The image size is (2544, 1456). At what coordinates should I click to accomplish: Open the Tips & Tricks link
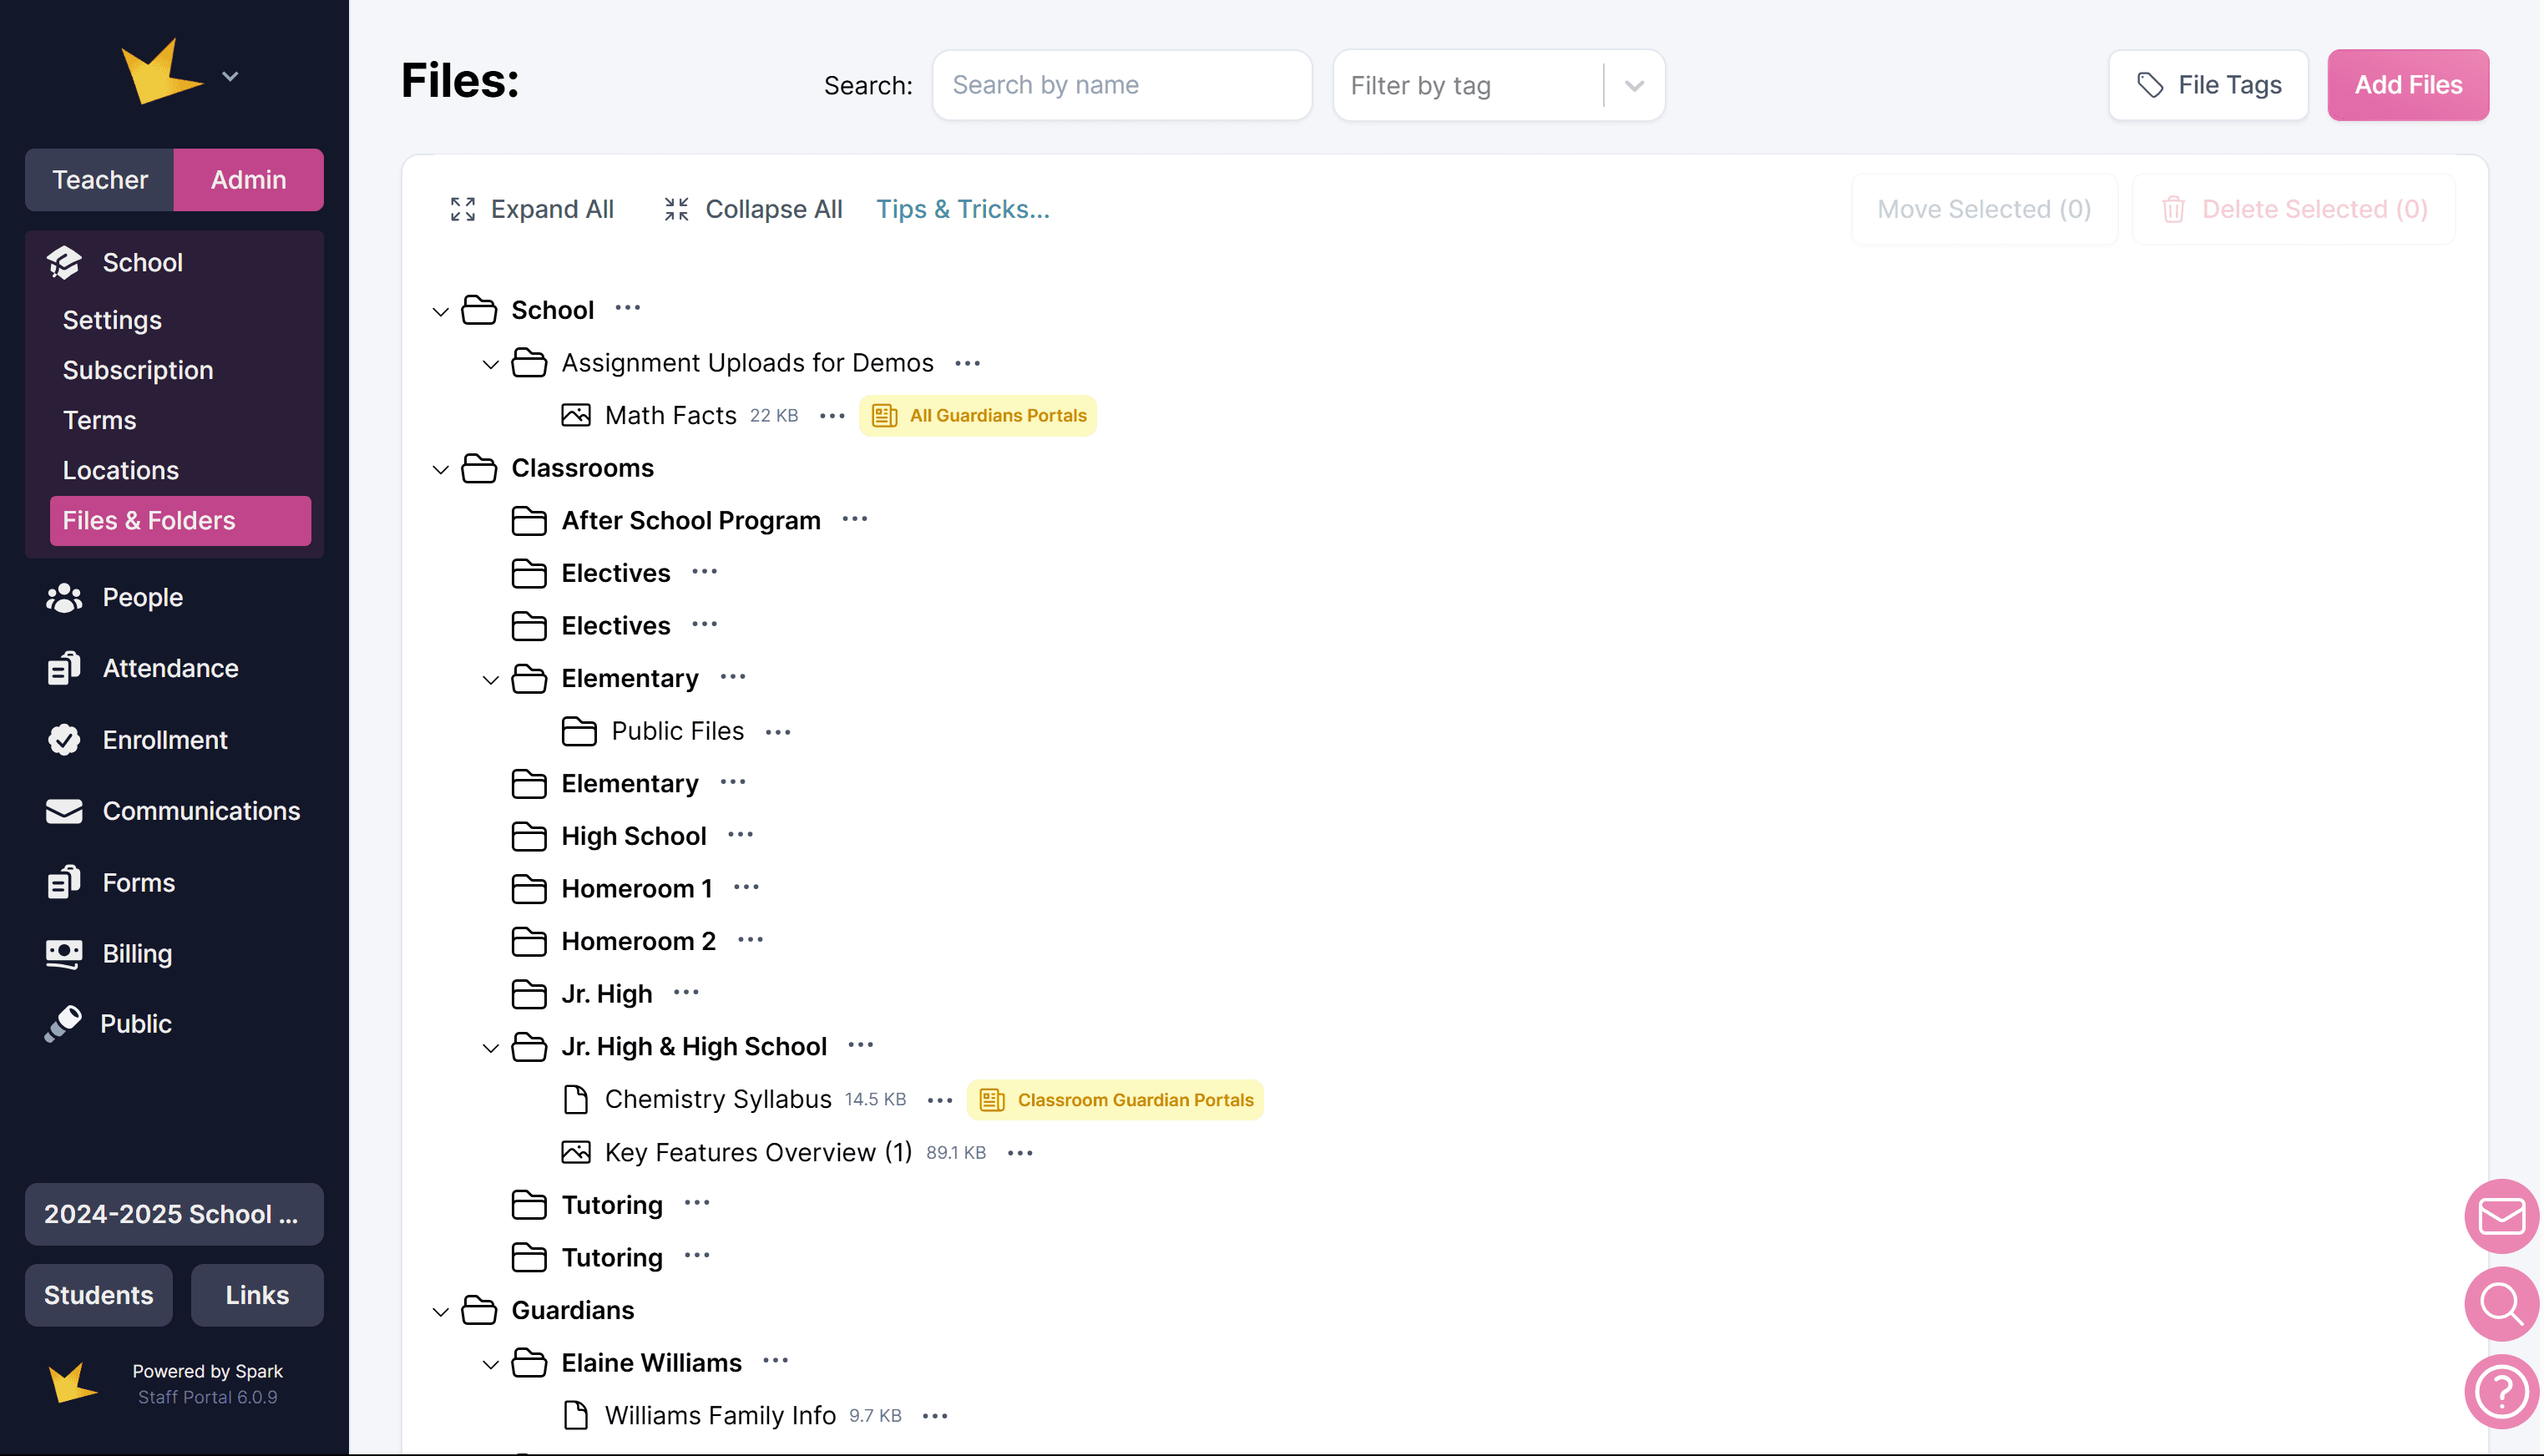tap(962, 209)
